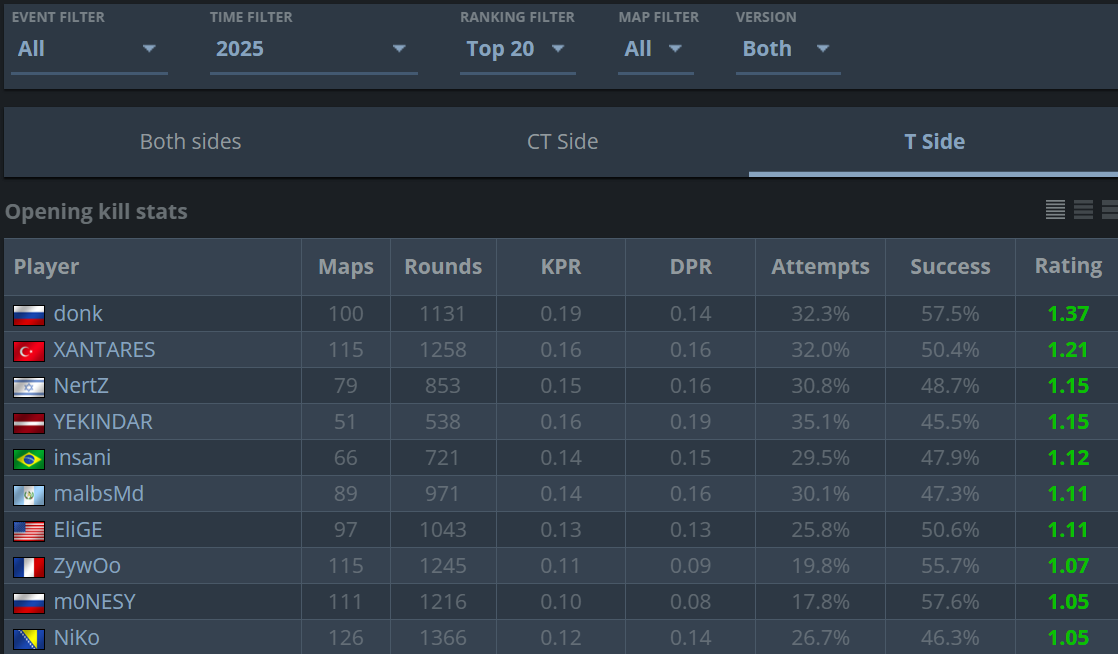Open NertZ player profile link
Screen dimensions: 1118x654
tap(81, 386)
